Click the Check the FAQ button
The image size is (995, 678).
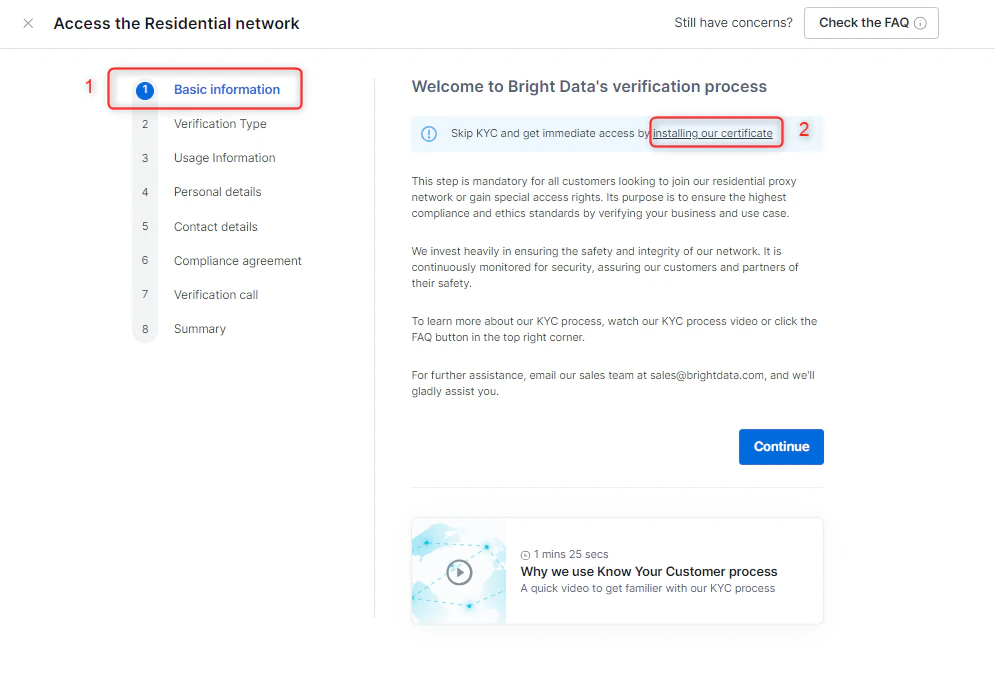coord(871,23)
